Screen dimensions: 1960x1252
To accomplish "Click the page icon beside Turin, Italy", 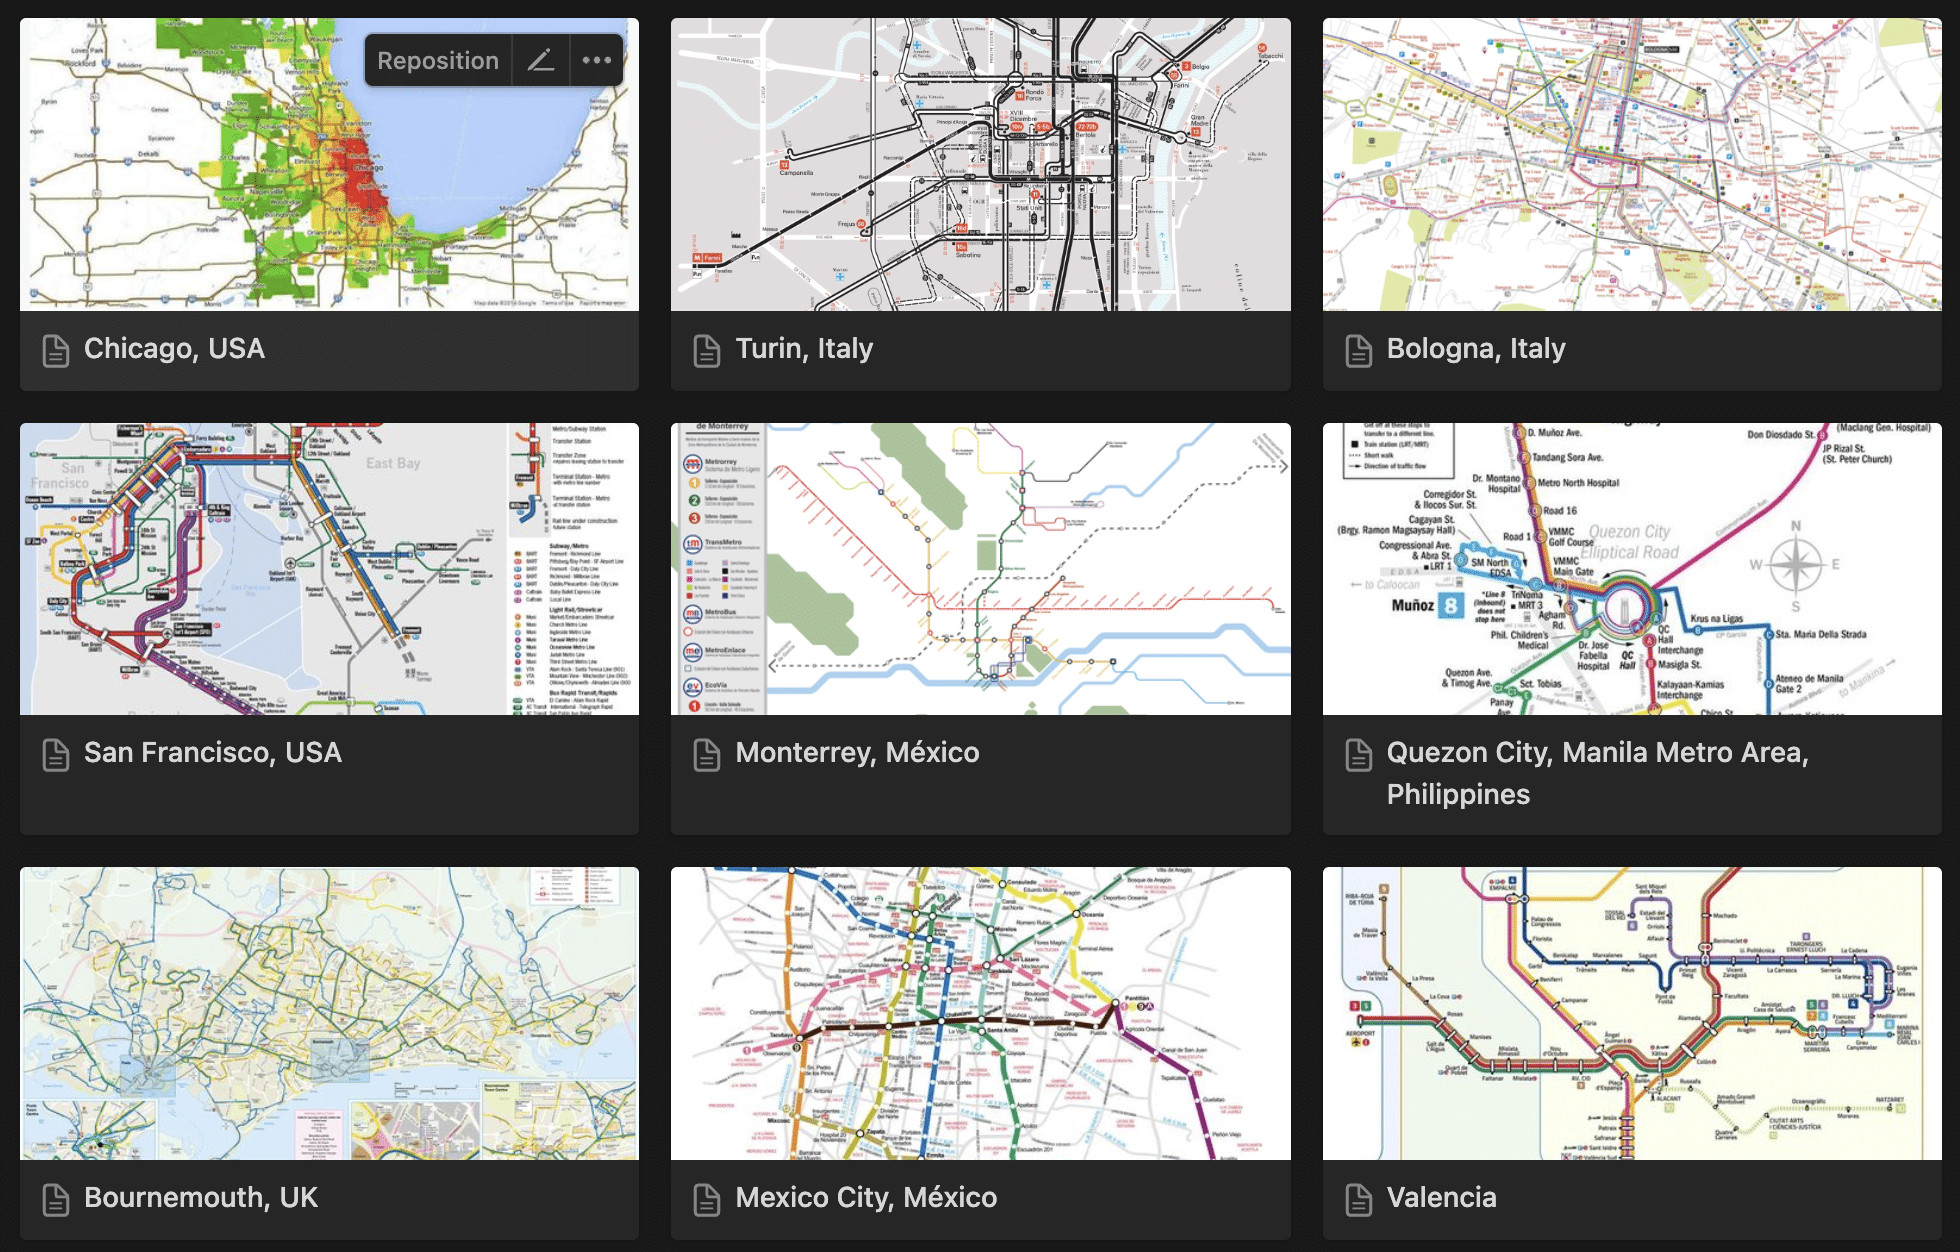I will pyautogui.click(x=707, y=350).
